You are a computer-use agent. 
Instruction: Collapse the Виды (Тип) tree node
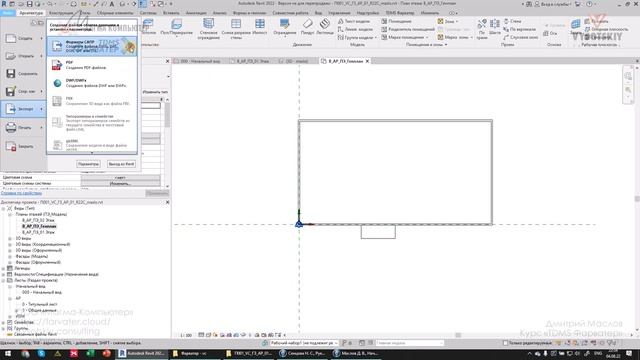(4, 209)
